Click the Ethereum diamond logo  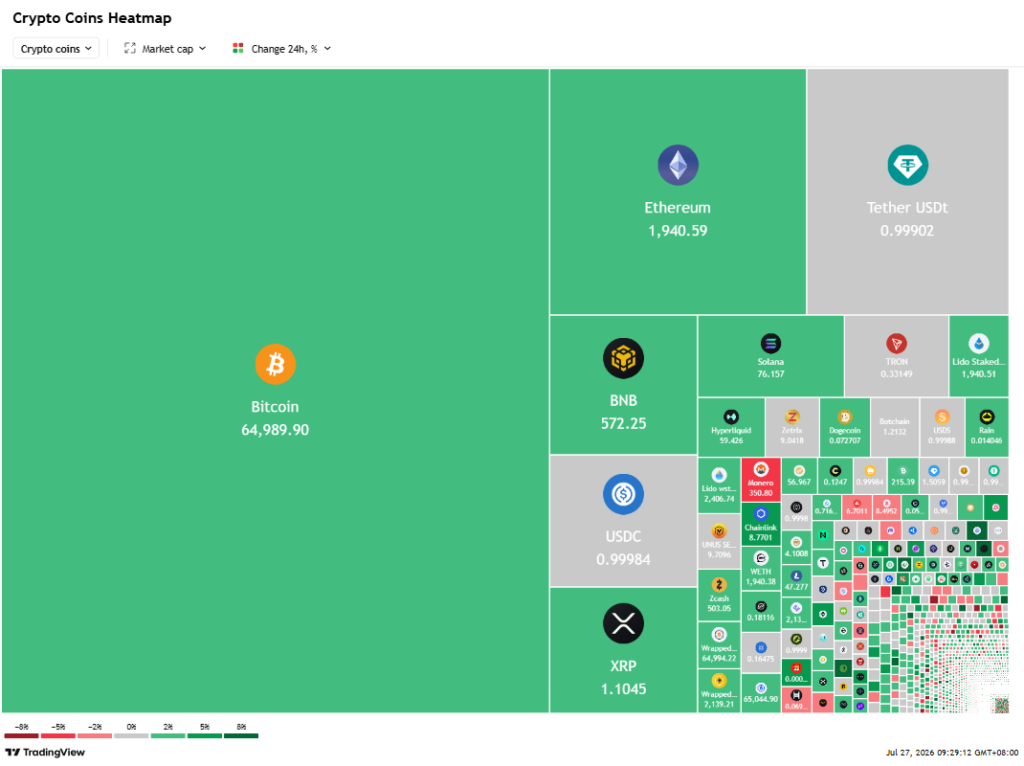pos(678,165)
